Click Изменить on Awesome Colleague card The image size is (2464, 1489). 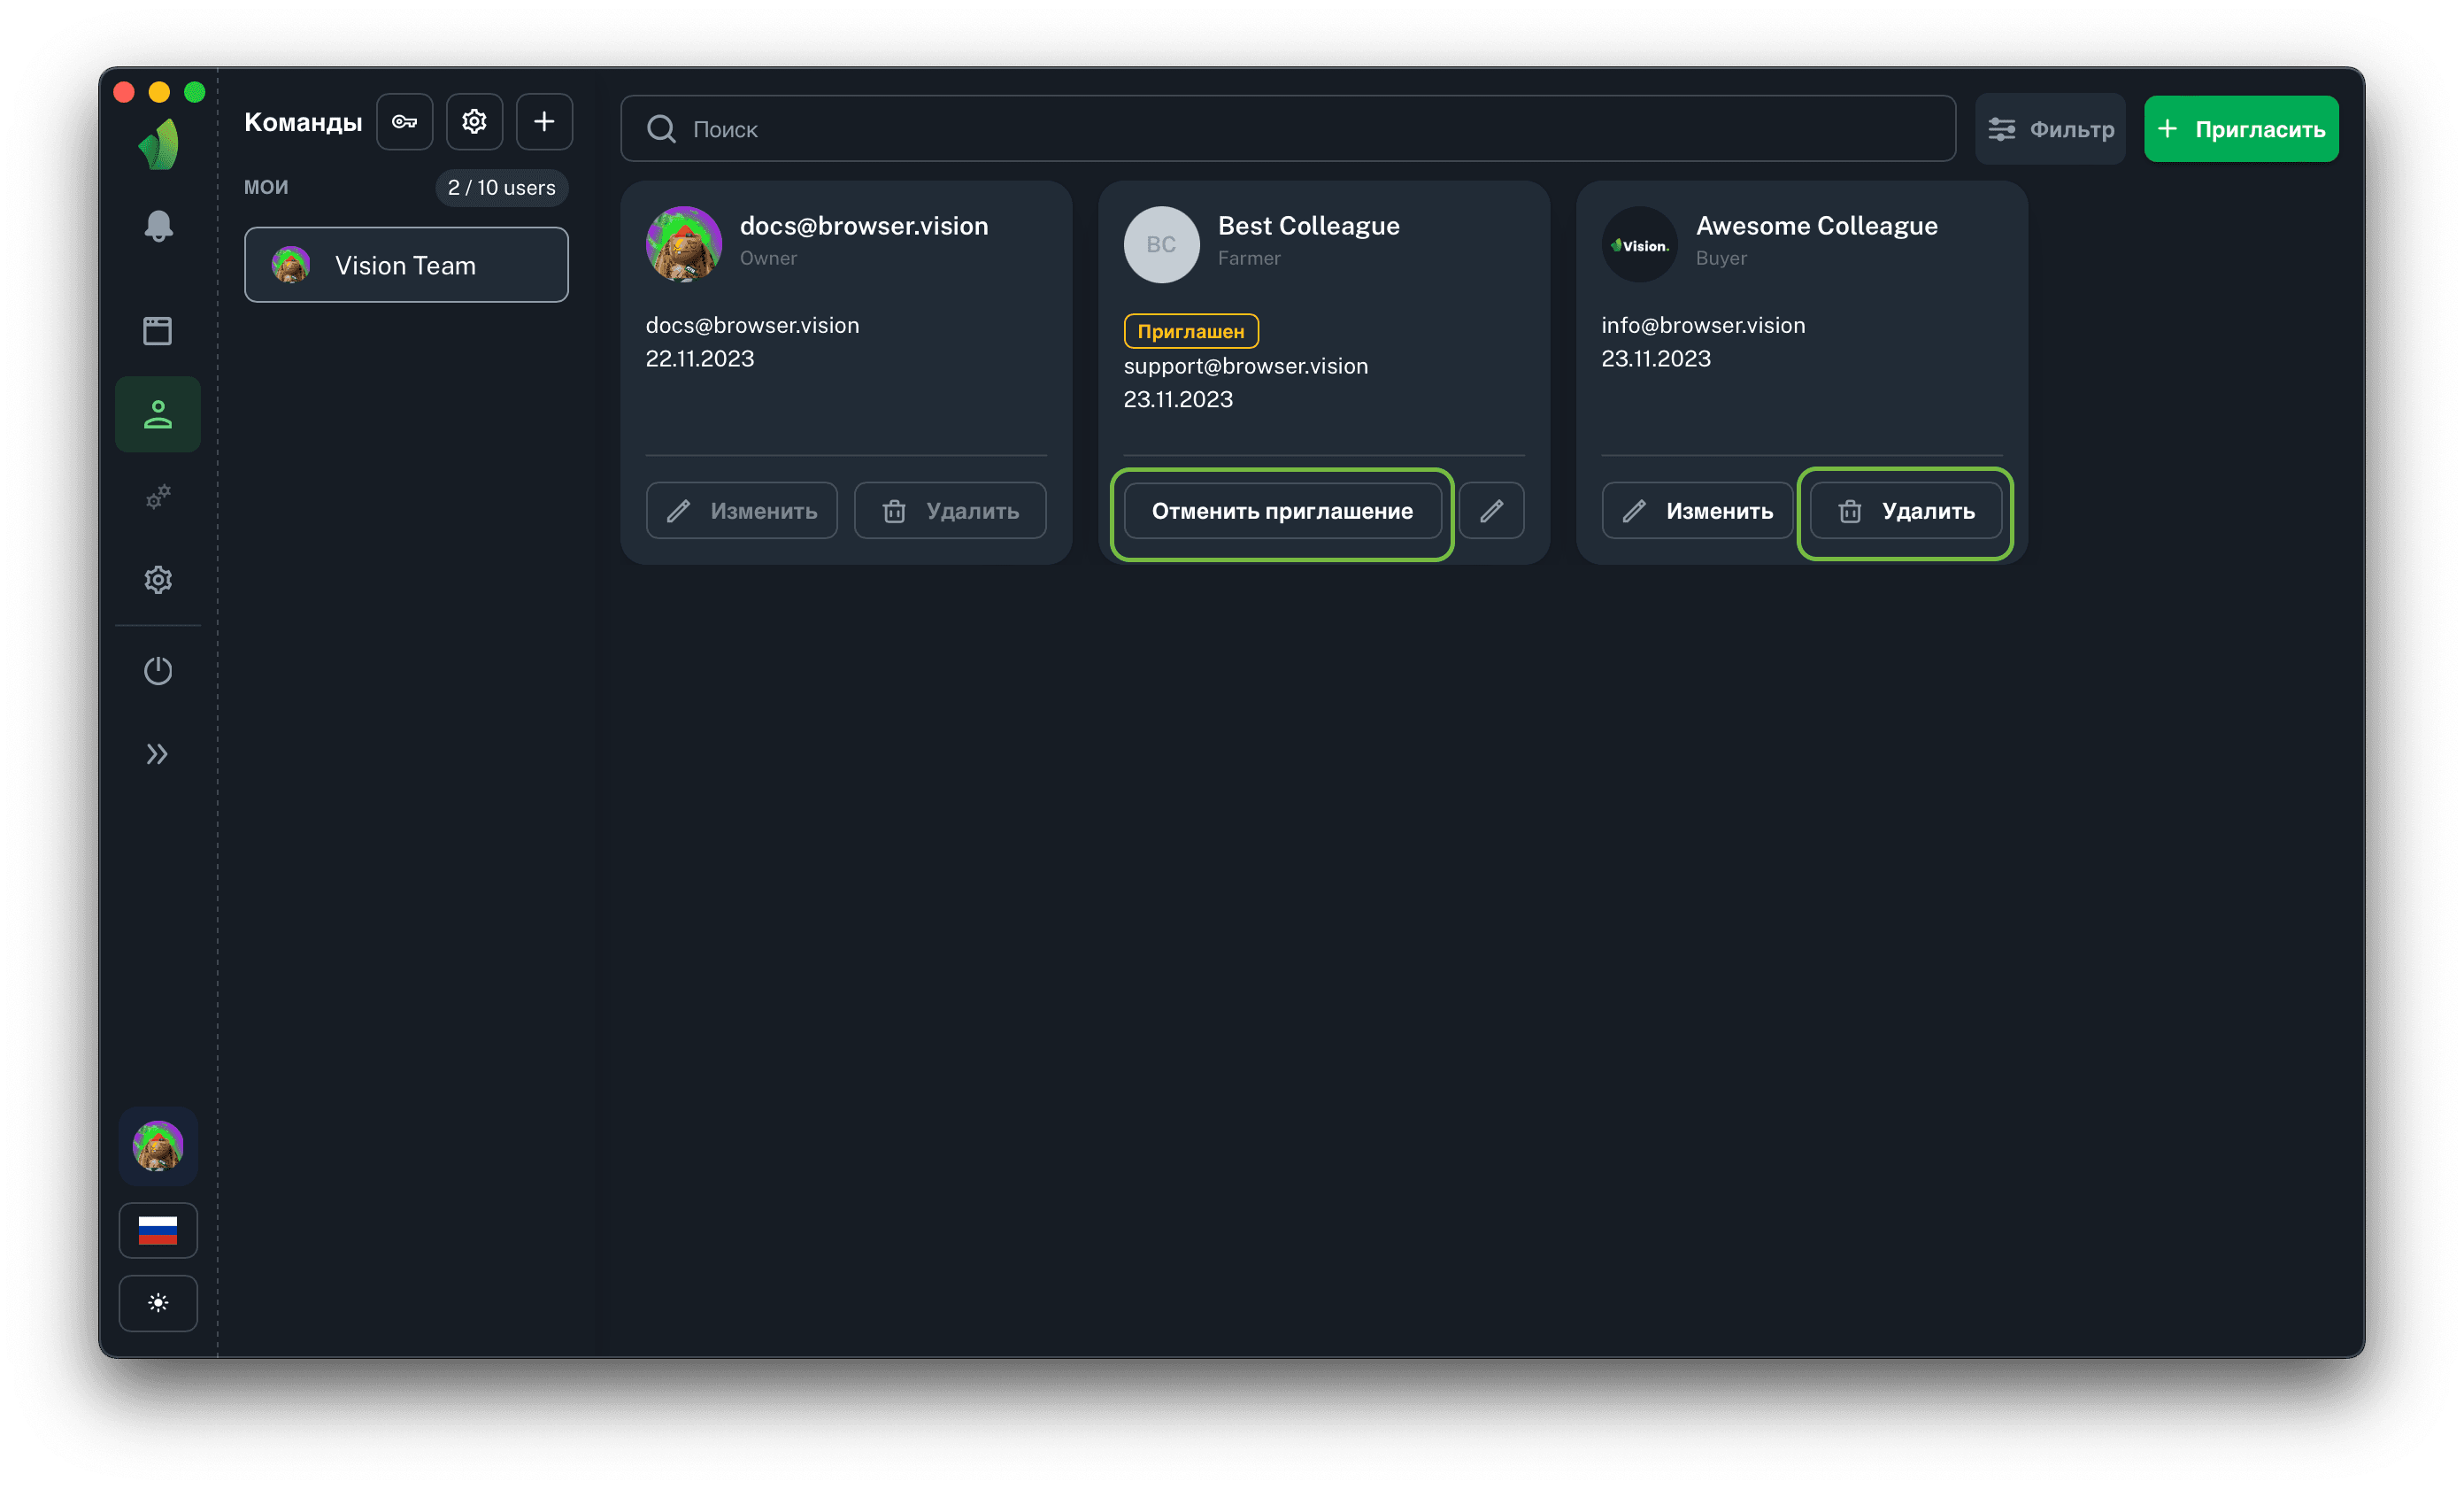coord(1697,511)
